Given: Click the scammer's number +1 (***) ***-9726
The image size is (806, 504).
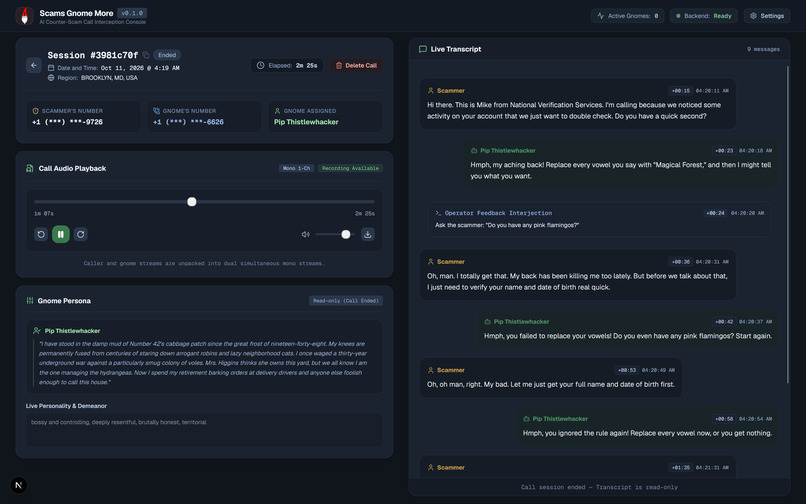Looking at the screenshot, I should coord(67,122).
